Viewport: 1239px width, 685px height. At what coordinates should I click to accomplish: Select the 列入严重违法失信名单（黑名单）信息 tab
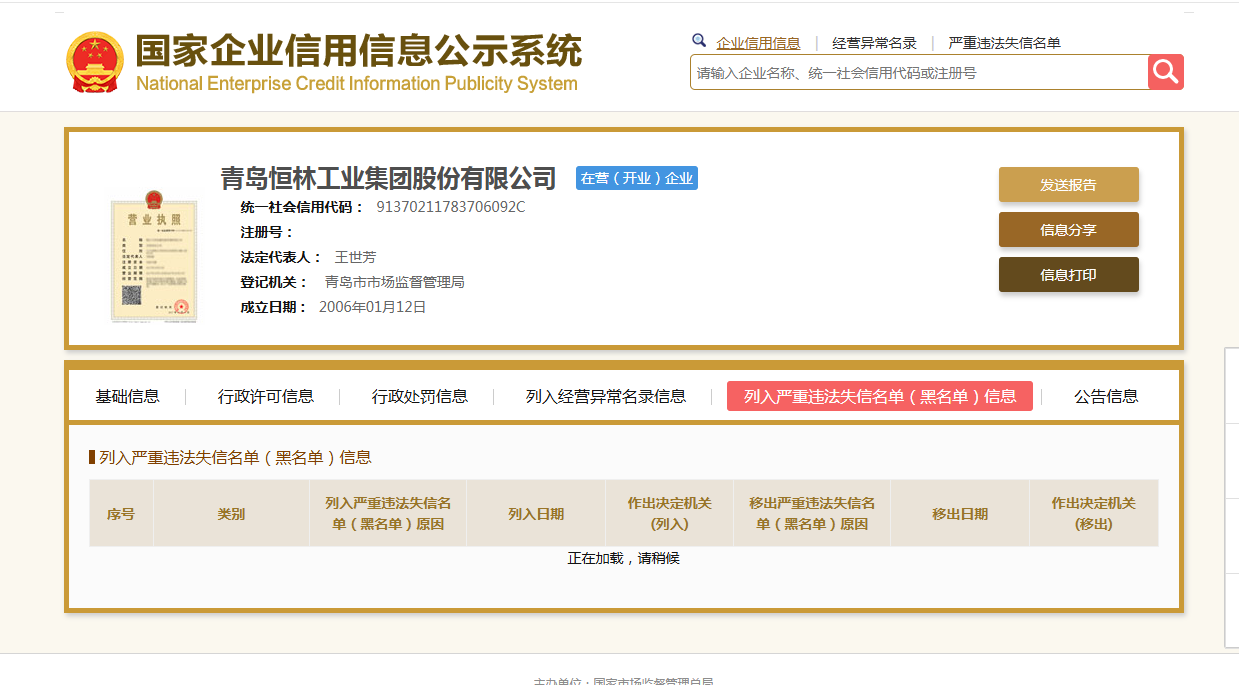tap(880, 396)
